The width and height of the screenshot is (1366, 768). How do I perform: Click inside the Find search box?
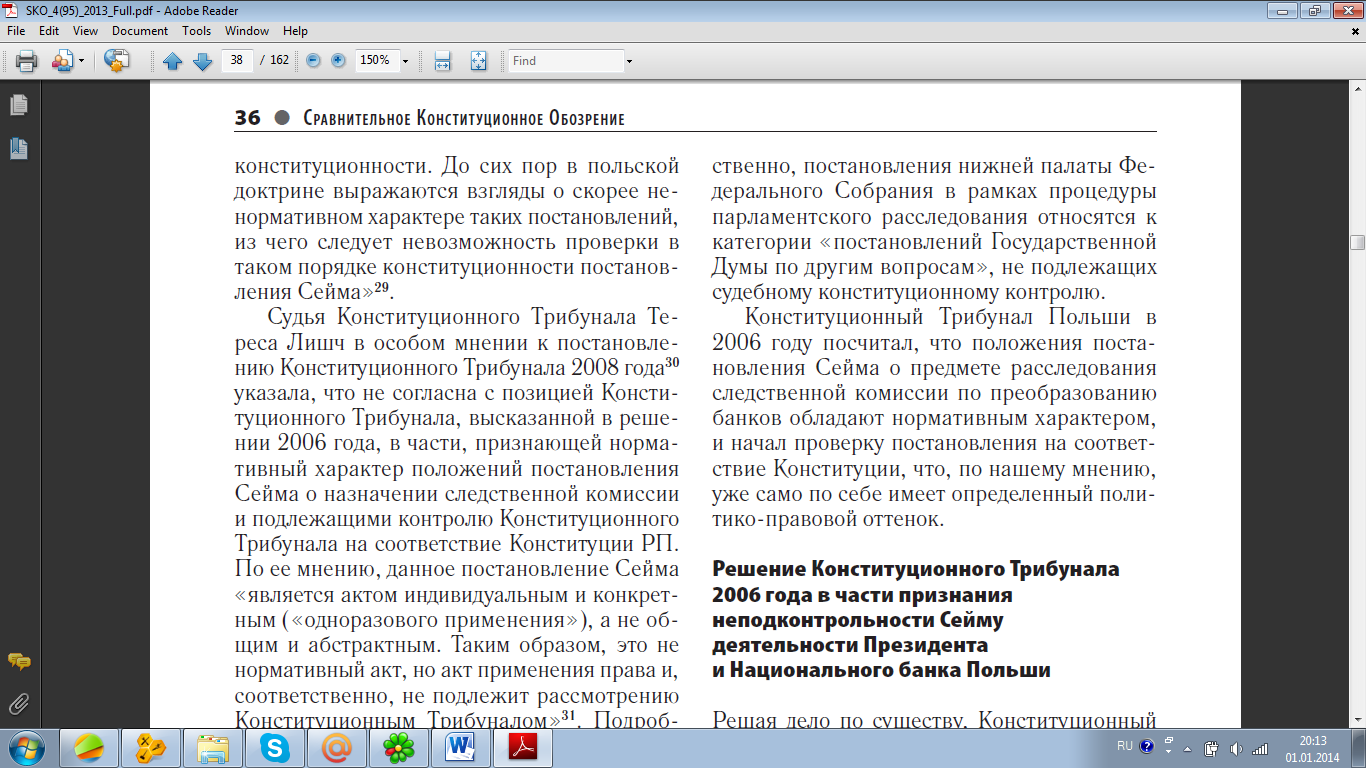[x=566, y=61]
